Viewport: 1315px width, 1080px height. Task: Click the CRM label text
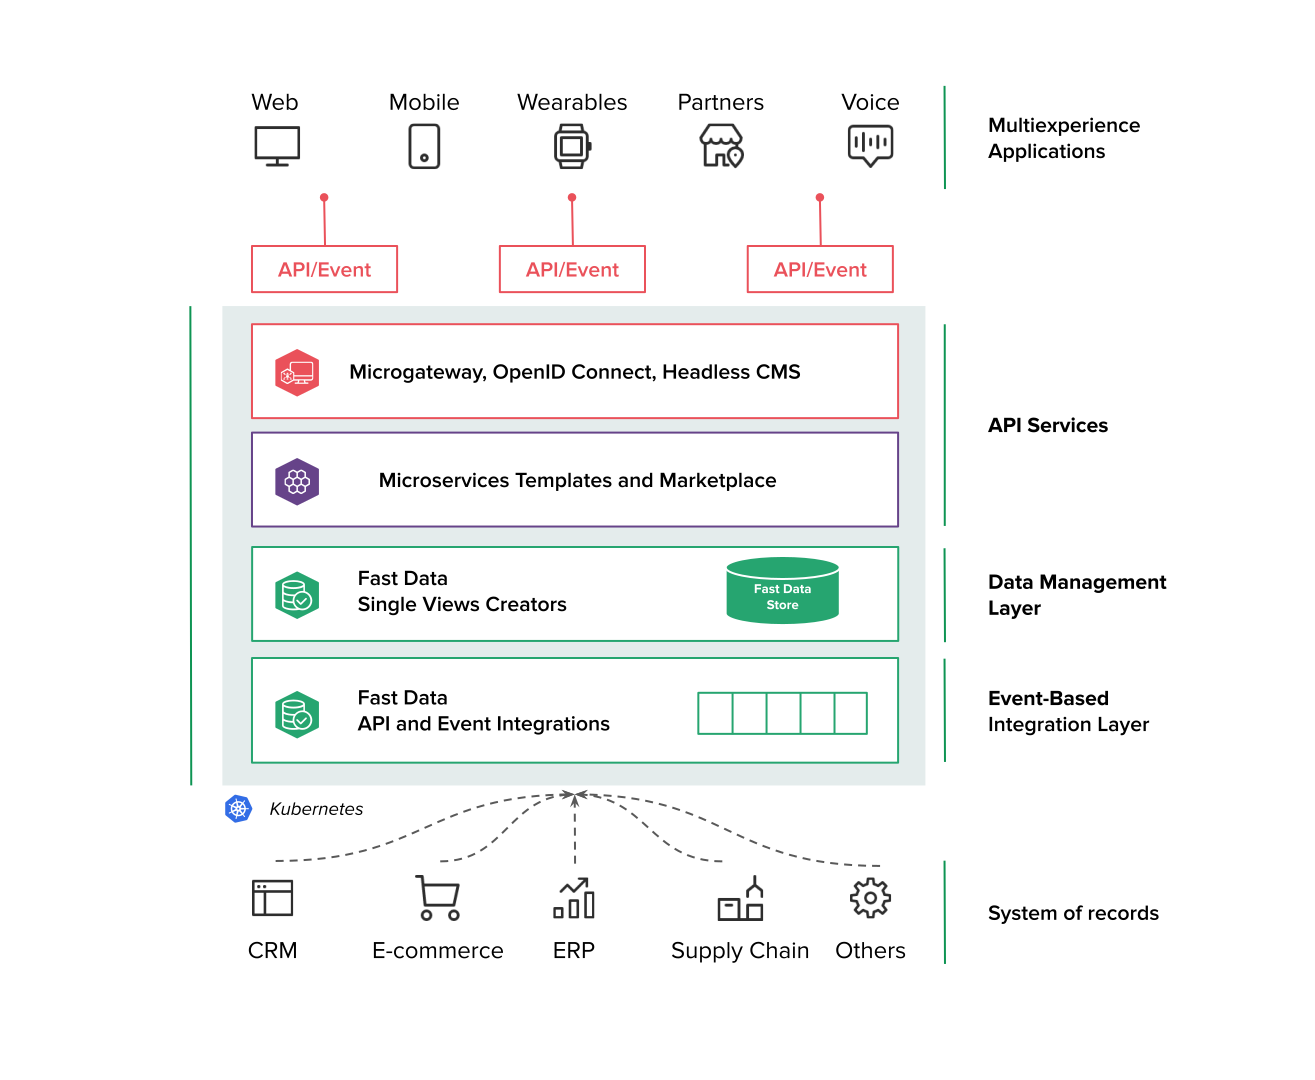coord(272,950)
